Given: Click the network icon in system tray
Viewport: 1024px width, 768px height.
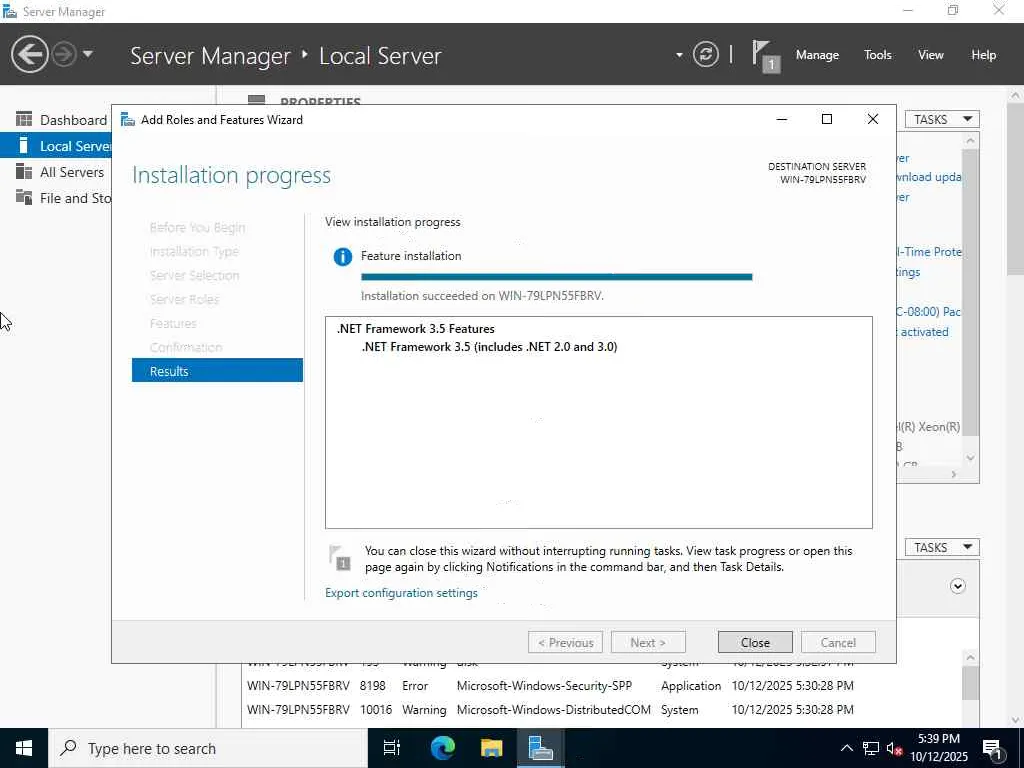Looking at the screenshot, I should (871, 748).
